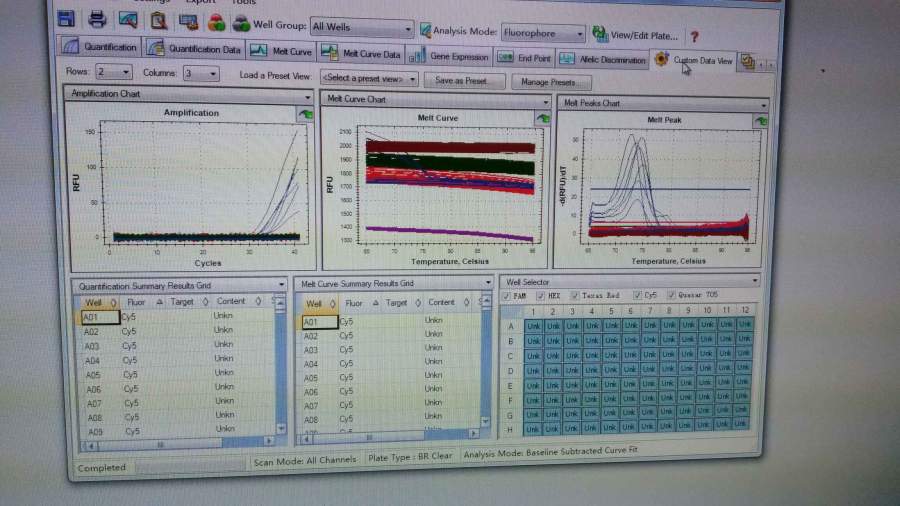
Task: Click the Save as Preset button
Action: click(x=464, y=80)
